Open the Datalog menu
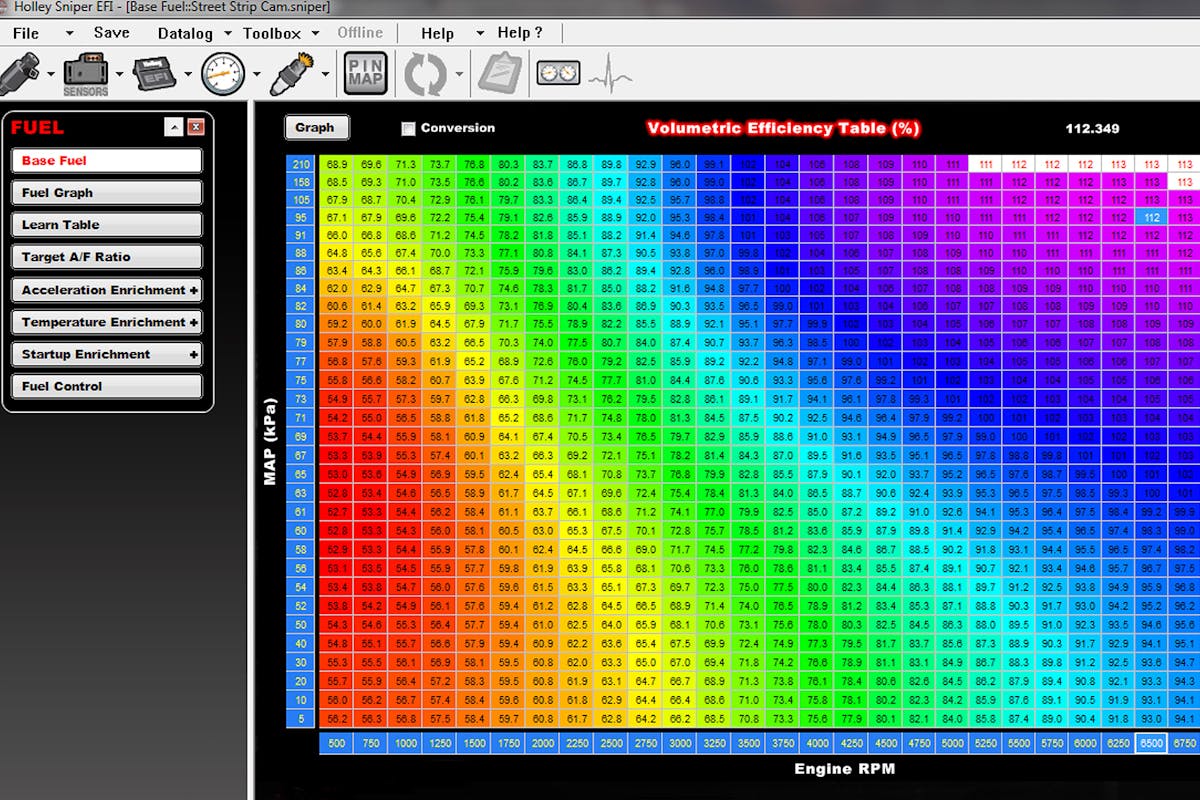The image size is (1200, 800). pos(185,33)
